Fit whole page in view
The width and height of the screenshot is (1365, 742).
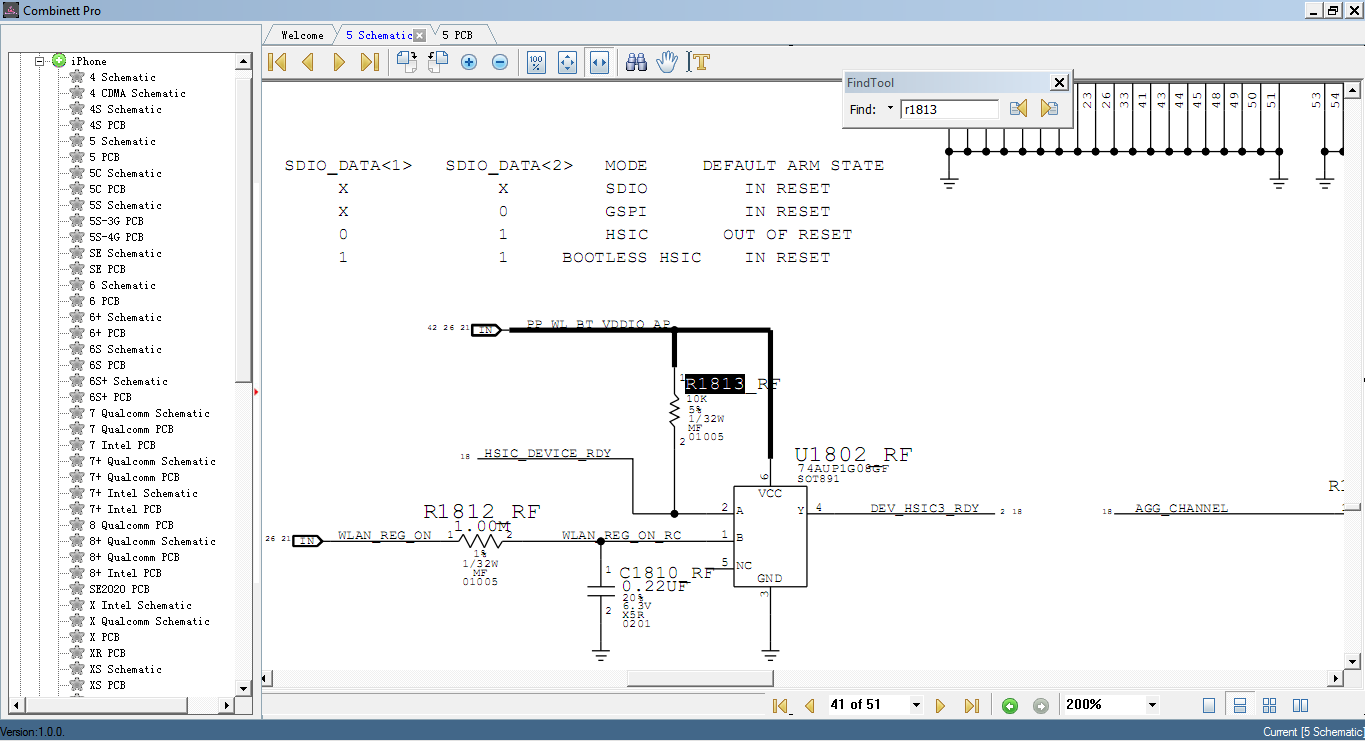[567, 62]
